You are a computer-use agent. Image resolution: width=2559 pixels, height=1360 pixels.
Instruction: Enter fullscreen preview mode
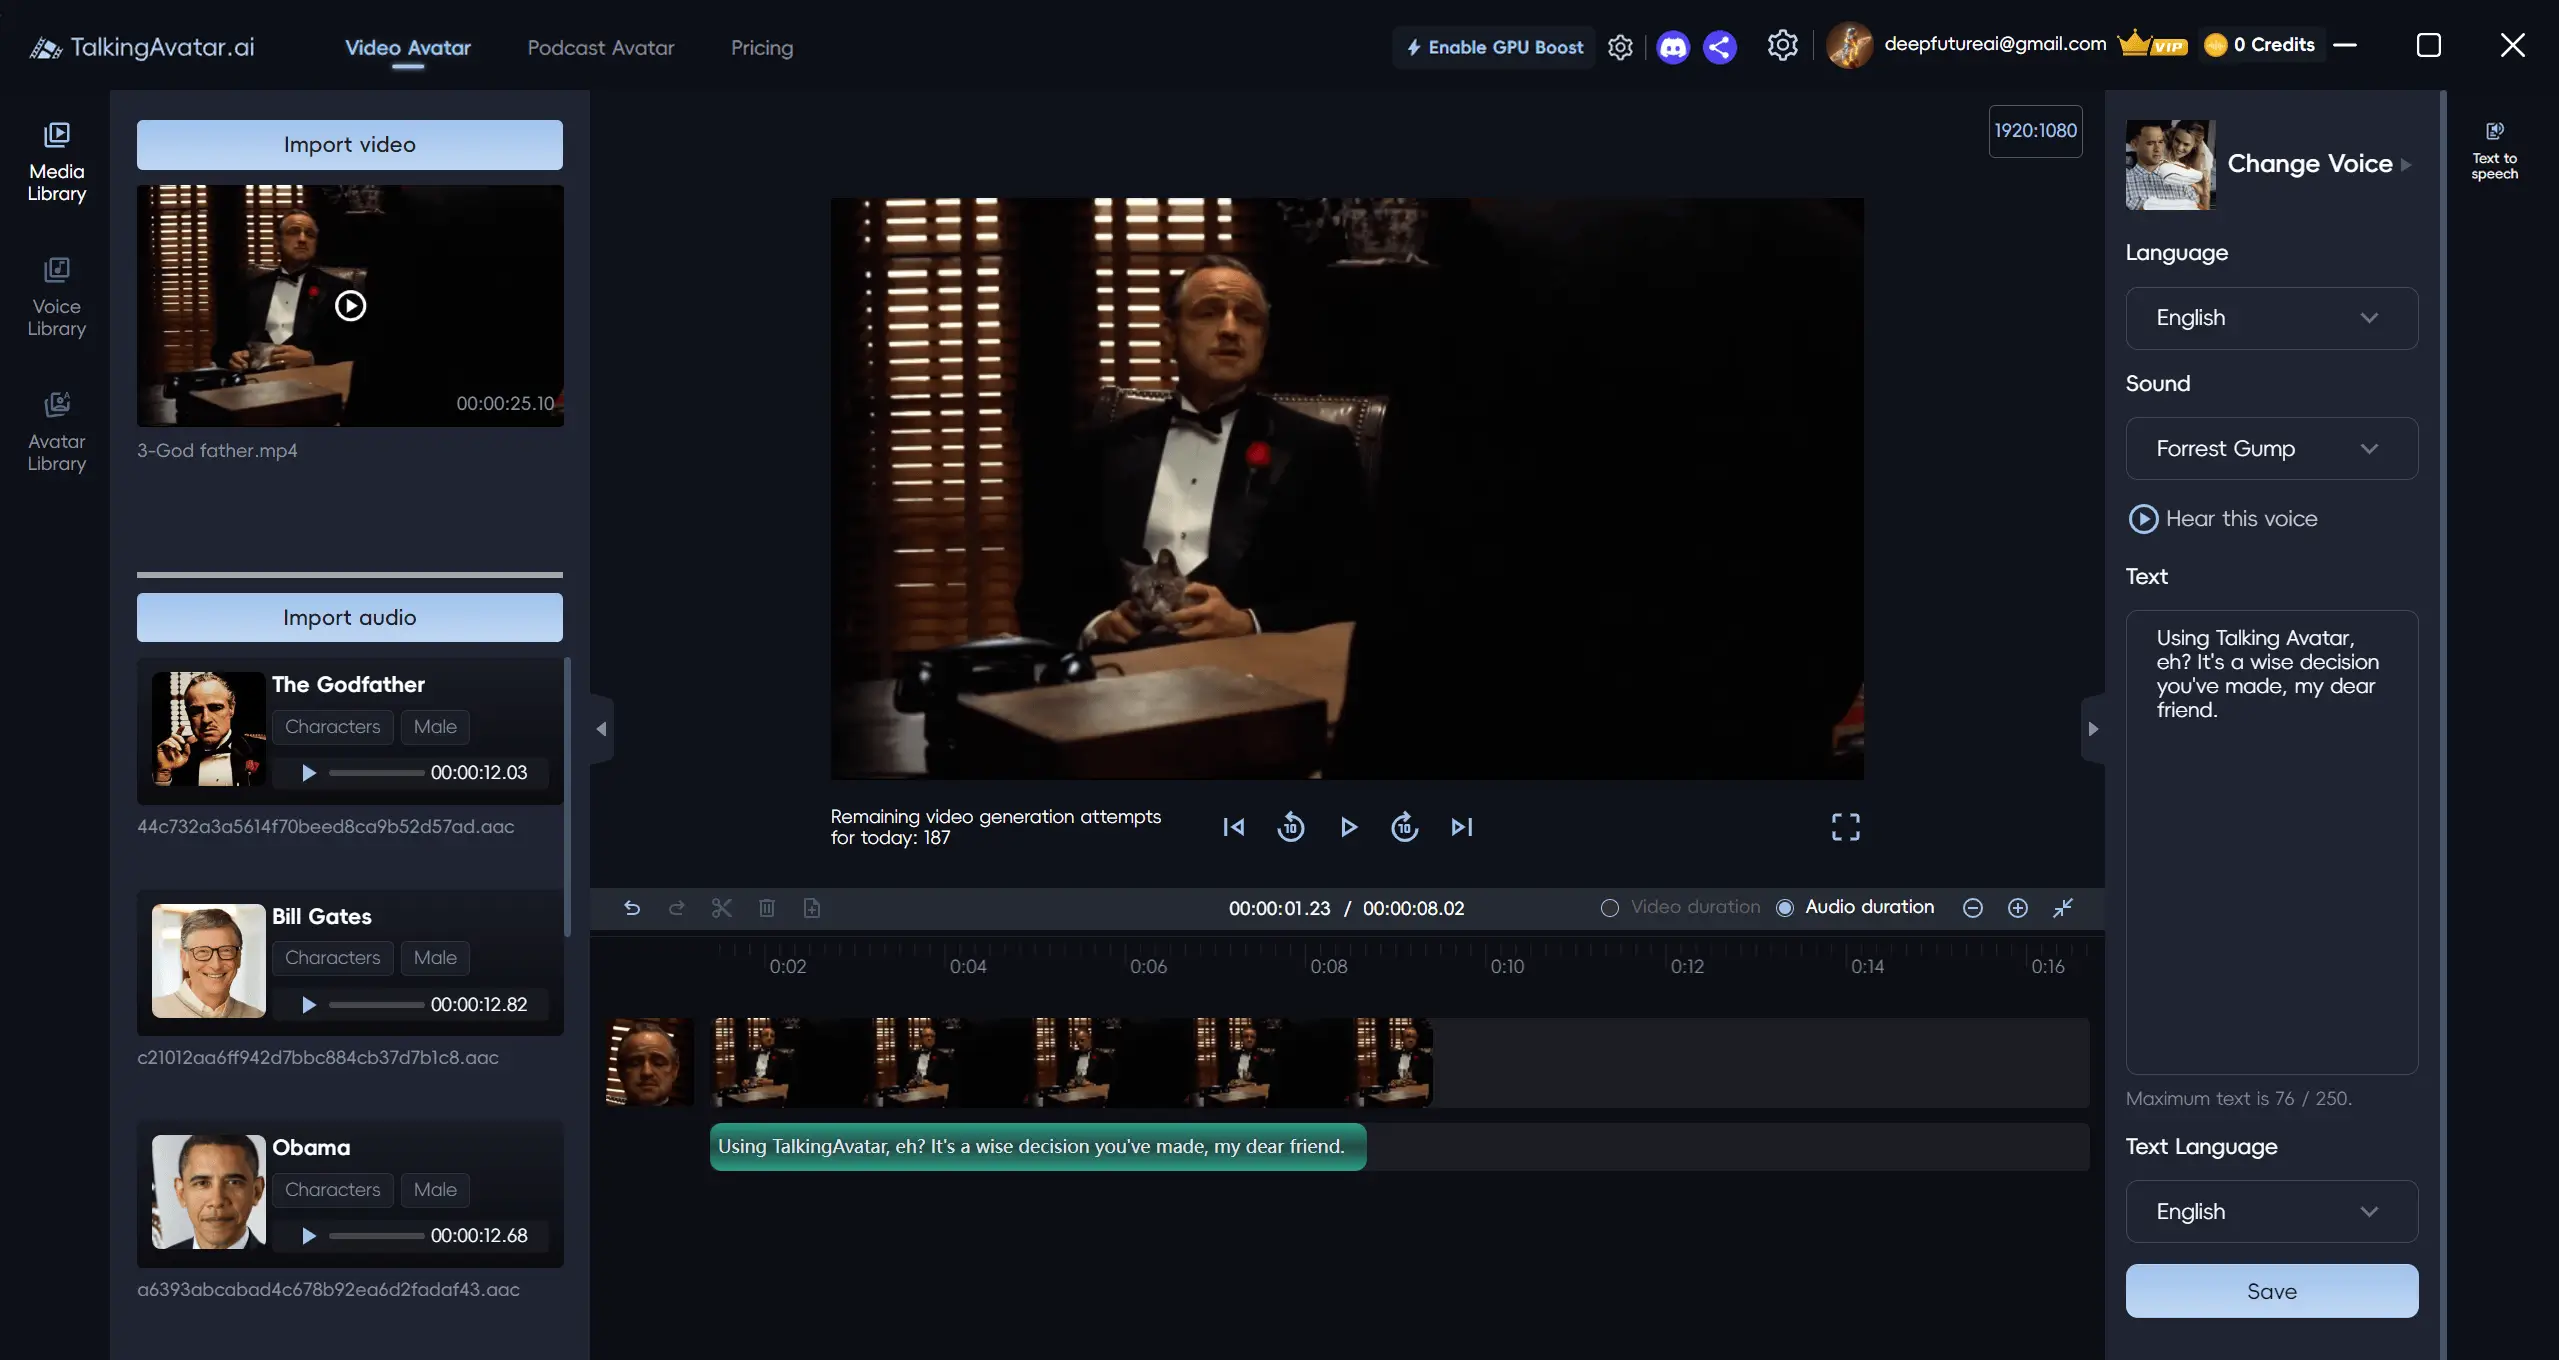(x=1845, y=827)
